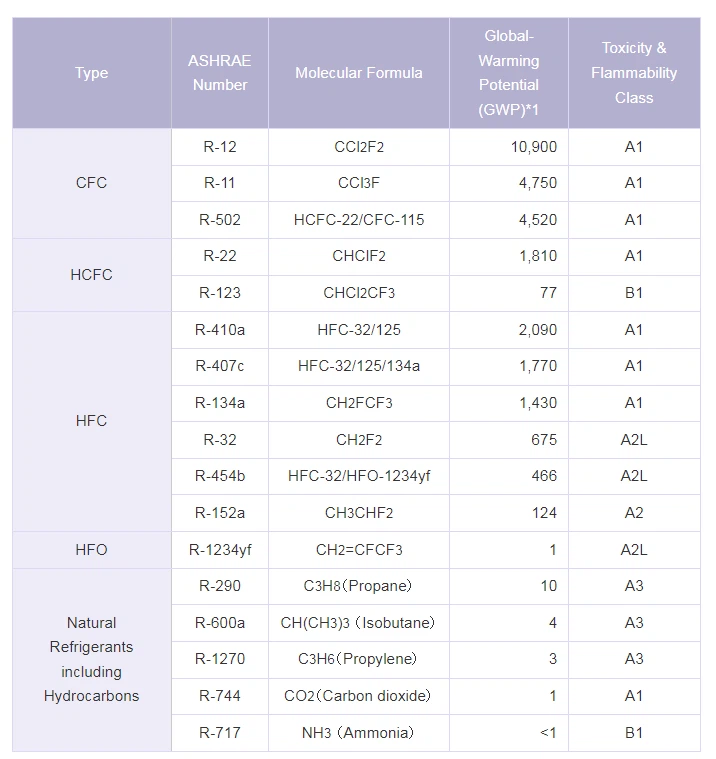Click the HFO type cell
This screenshot has width=716, height=759.
(91, 550)
